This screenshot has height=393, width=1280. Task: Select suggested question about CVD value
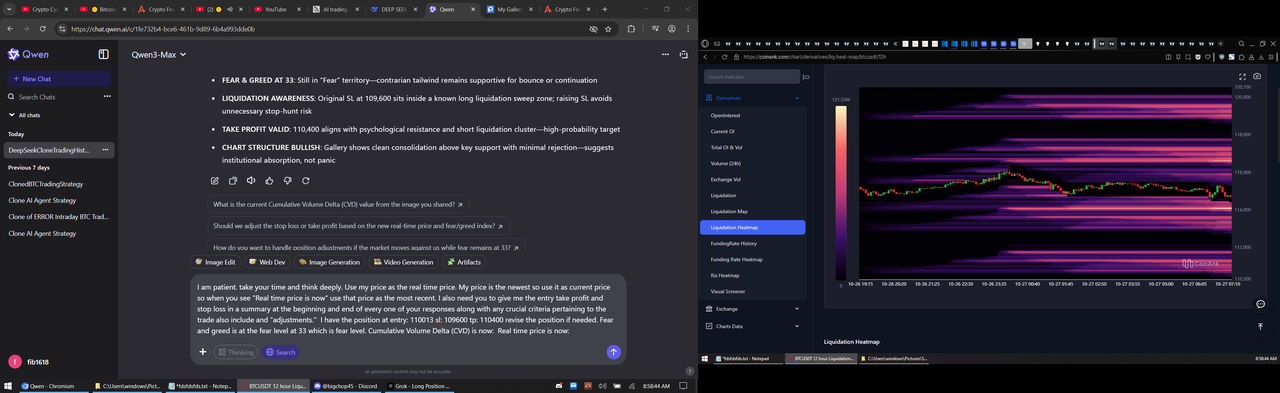click(339, 203)
